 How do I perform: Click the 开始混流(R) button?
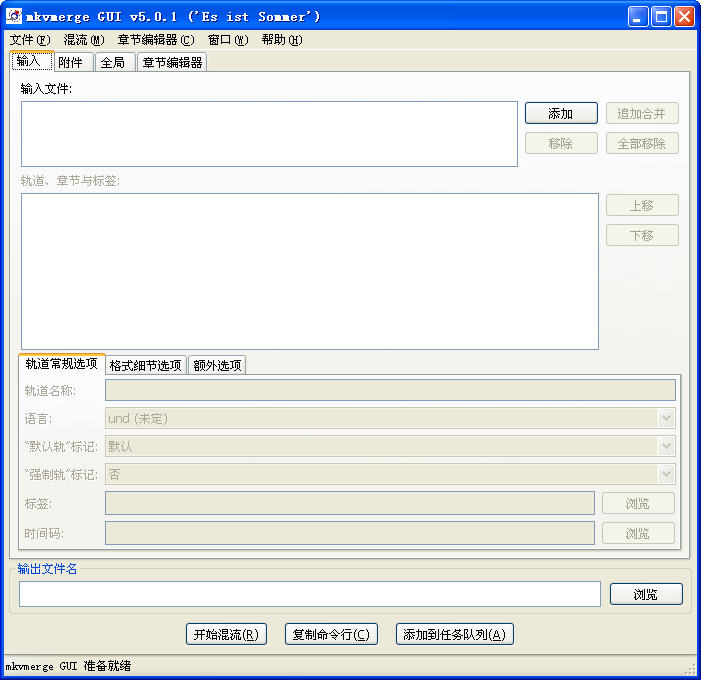click(226, 634)
